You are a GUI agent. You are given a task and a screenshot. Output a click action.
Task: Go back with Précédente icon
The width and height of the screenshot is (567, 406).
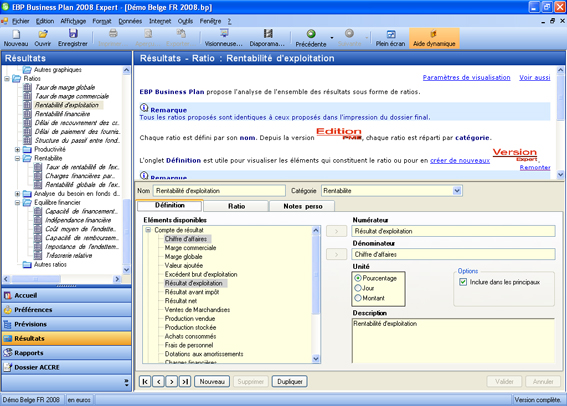(311, 38)
